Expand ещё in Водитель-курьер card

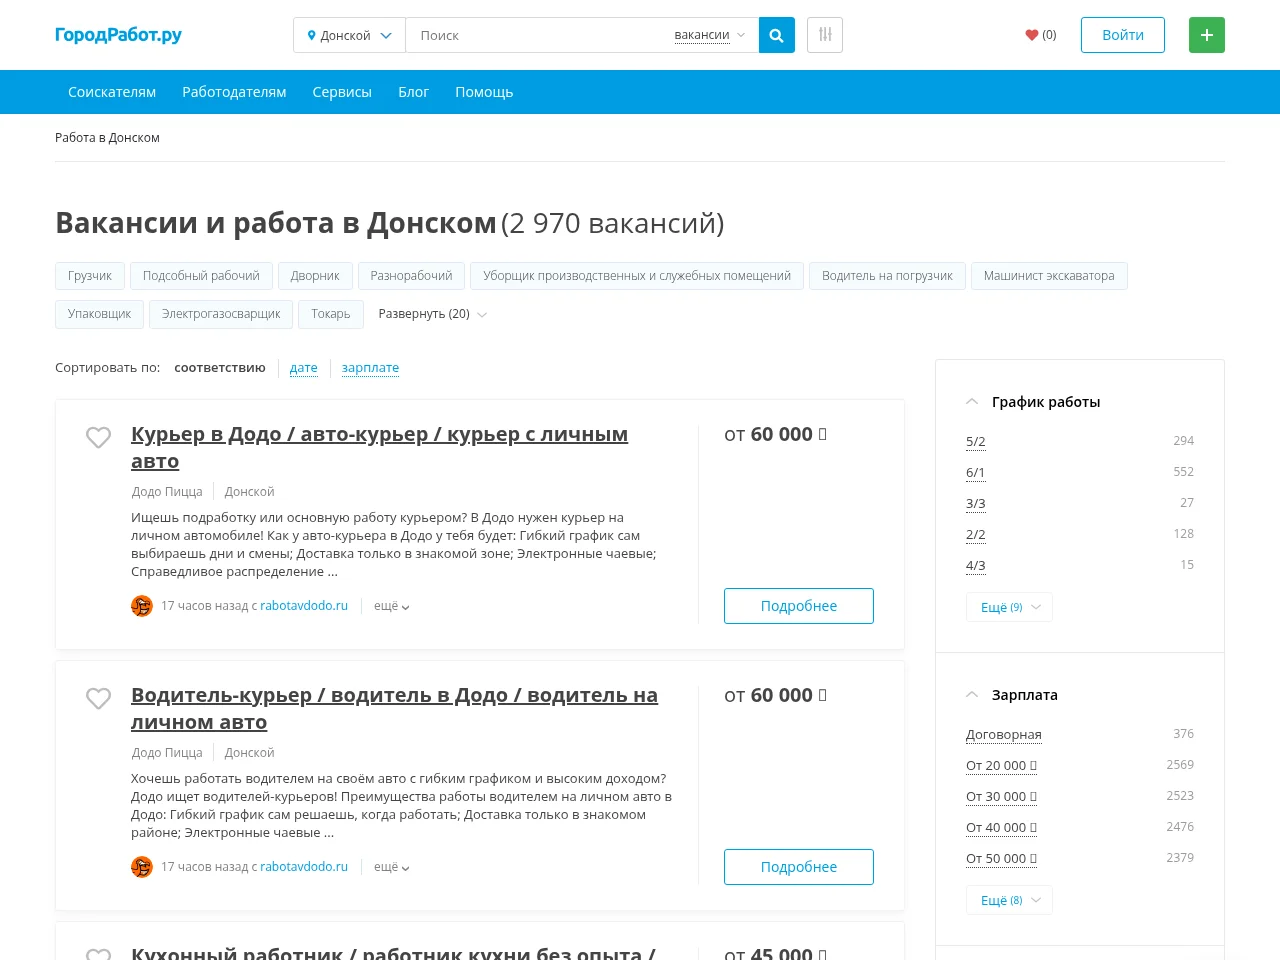tap(392, 867)
